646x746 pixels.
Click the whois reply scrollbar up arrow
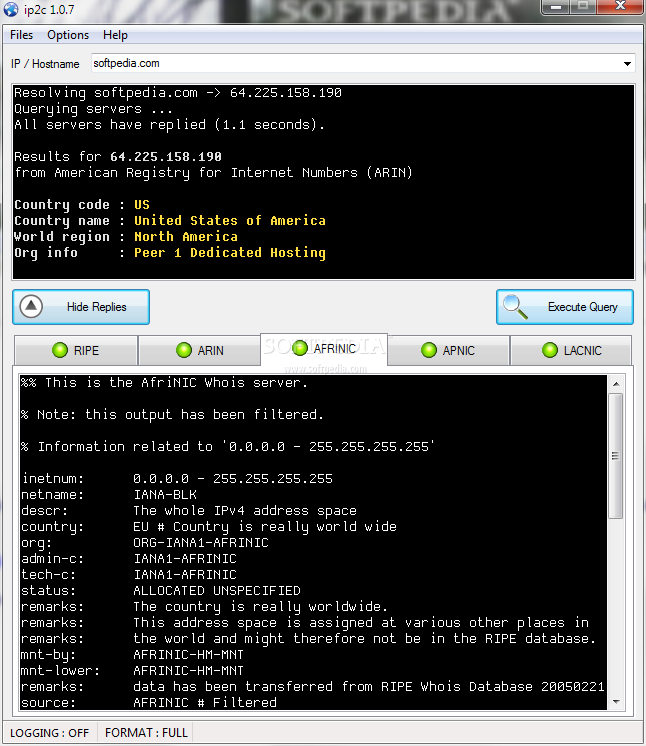point(616,384)
